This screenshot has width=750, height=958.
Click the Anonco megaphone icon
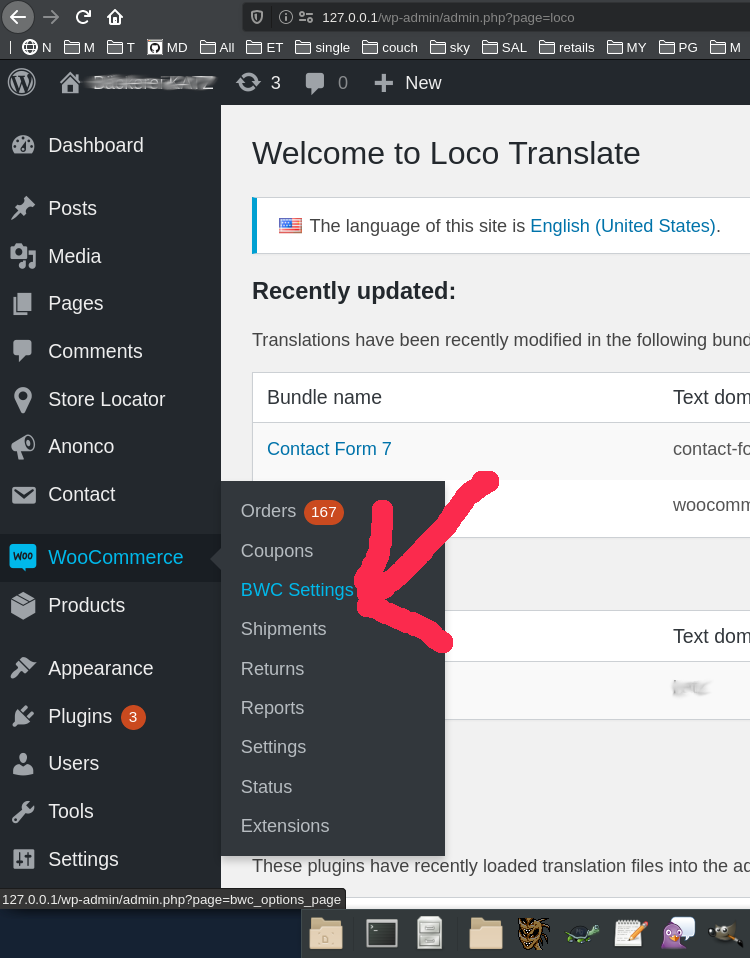(23, 447)
